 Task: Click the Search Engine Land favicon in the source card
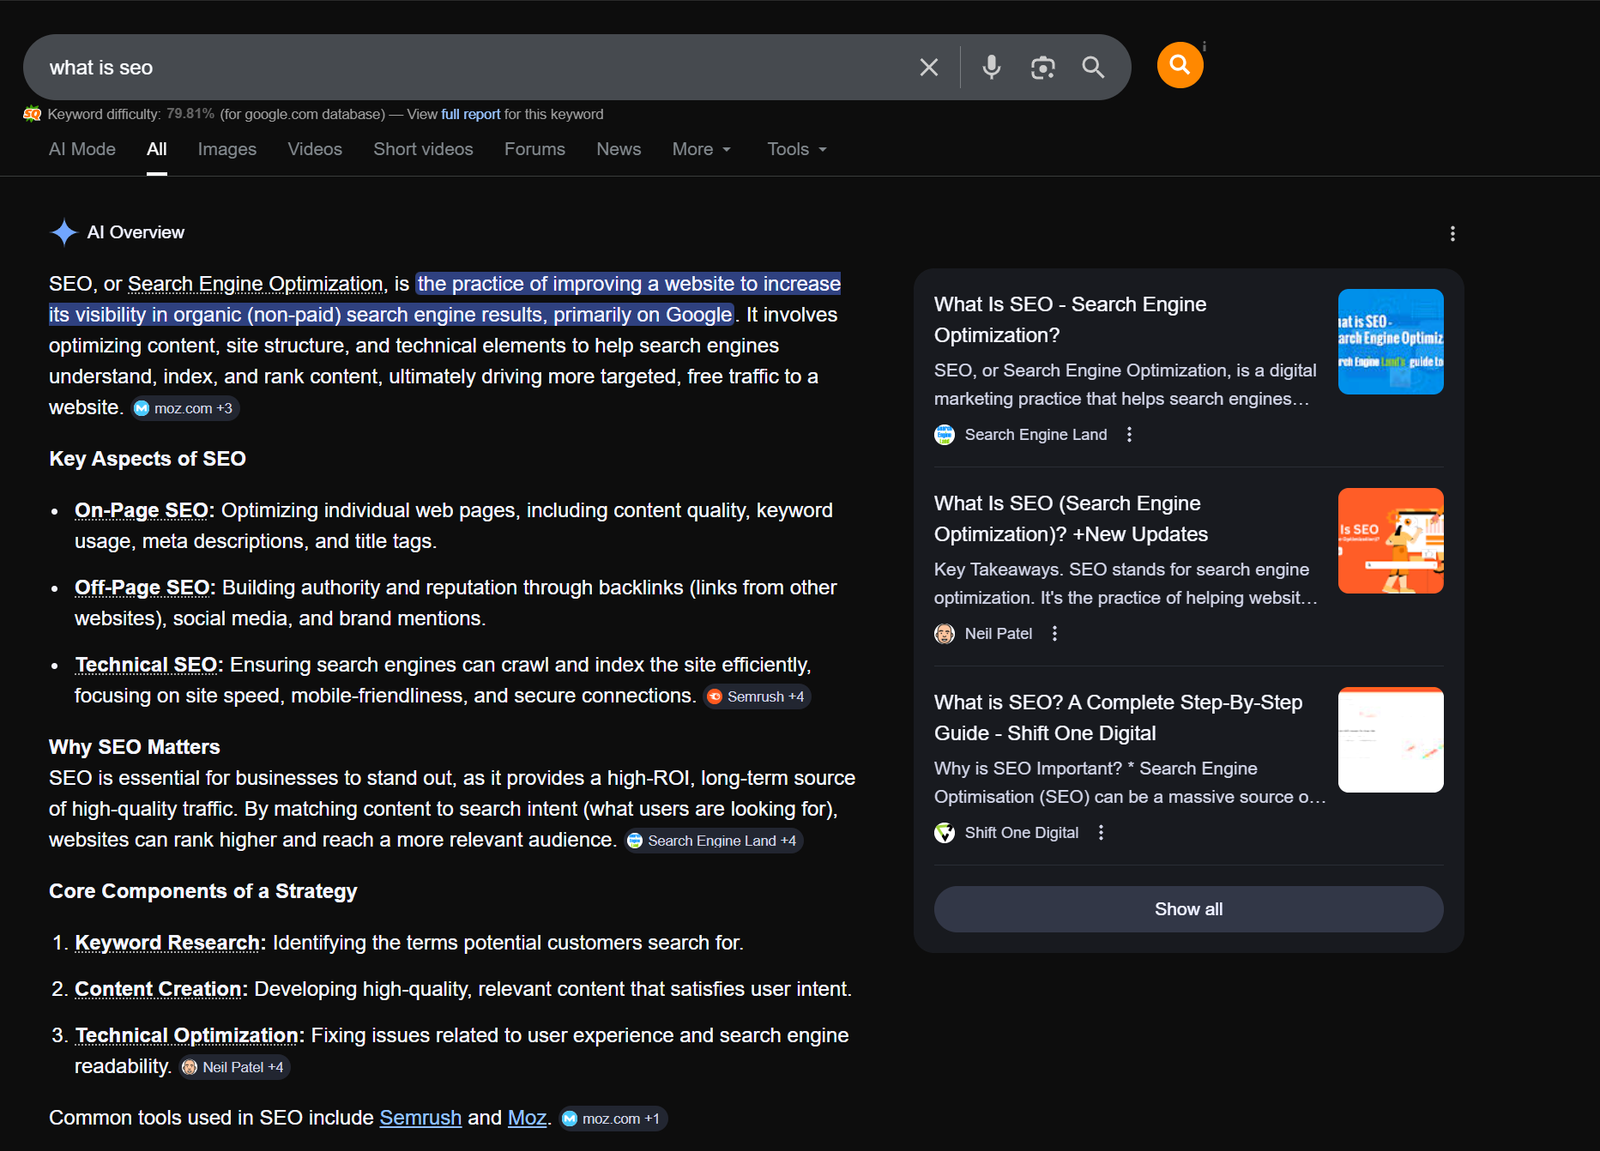944,434
